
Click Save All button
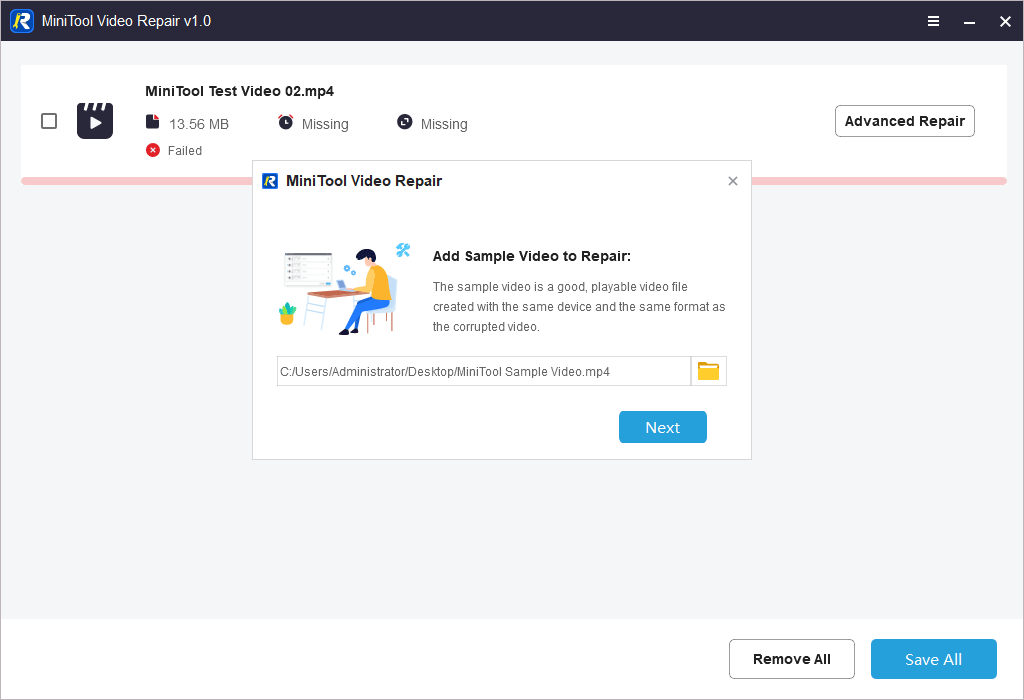(x=933, y=659)
